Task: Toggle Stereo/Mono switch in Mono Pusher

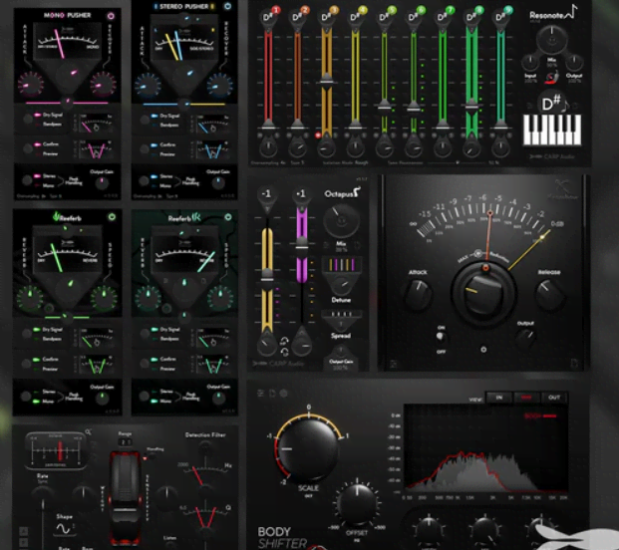Action: [27, 180]
